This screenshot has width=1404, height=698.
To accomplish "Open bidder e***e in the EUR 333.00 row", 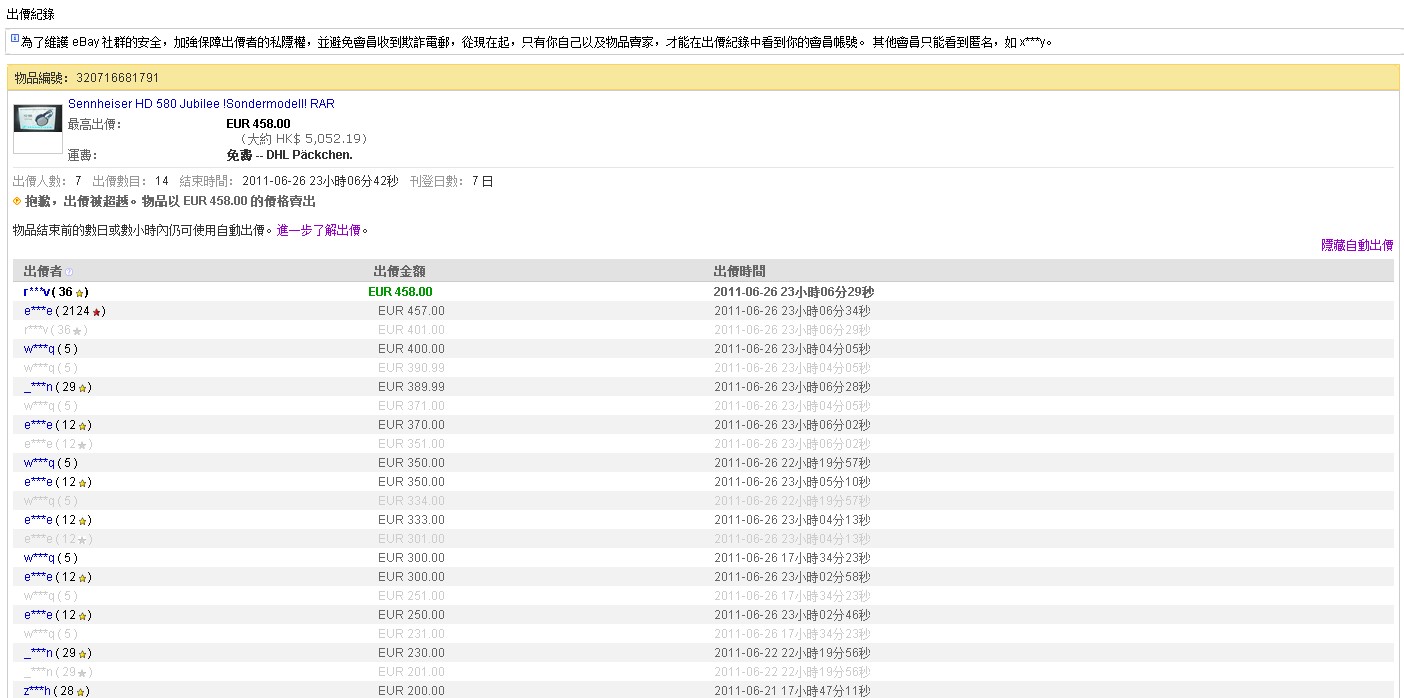I will [x=38, y=520].
